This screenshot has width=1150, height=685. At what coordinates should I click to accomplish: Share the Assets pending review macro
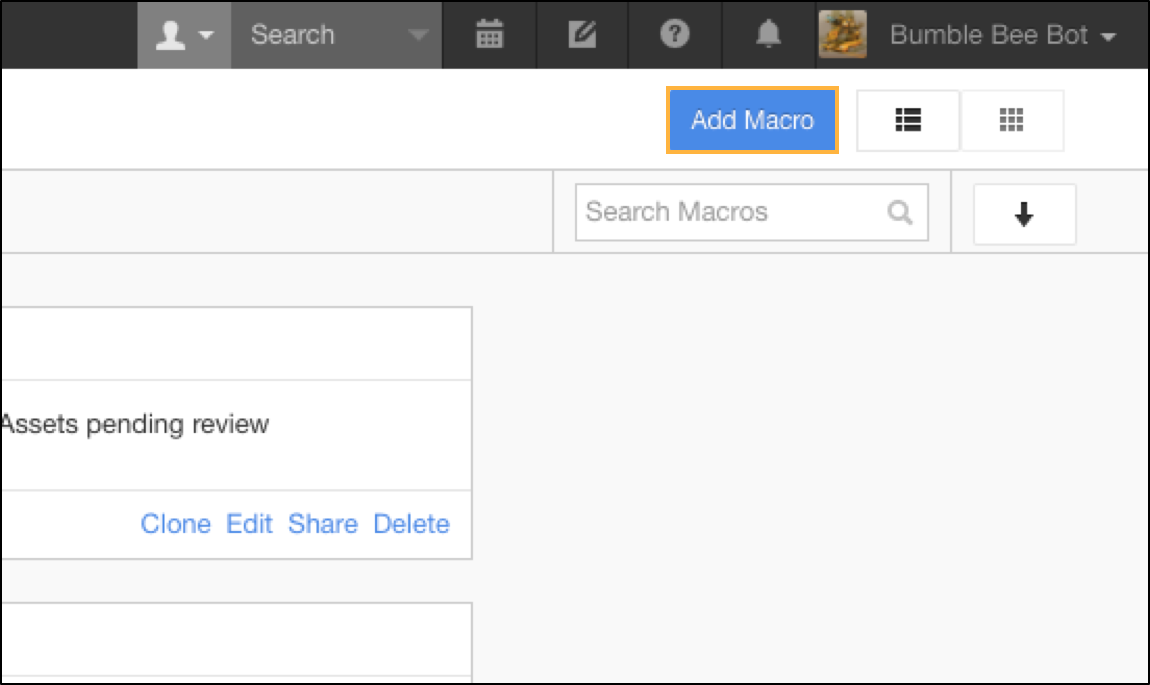[323, 524]
